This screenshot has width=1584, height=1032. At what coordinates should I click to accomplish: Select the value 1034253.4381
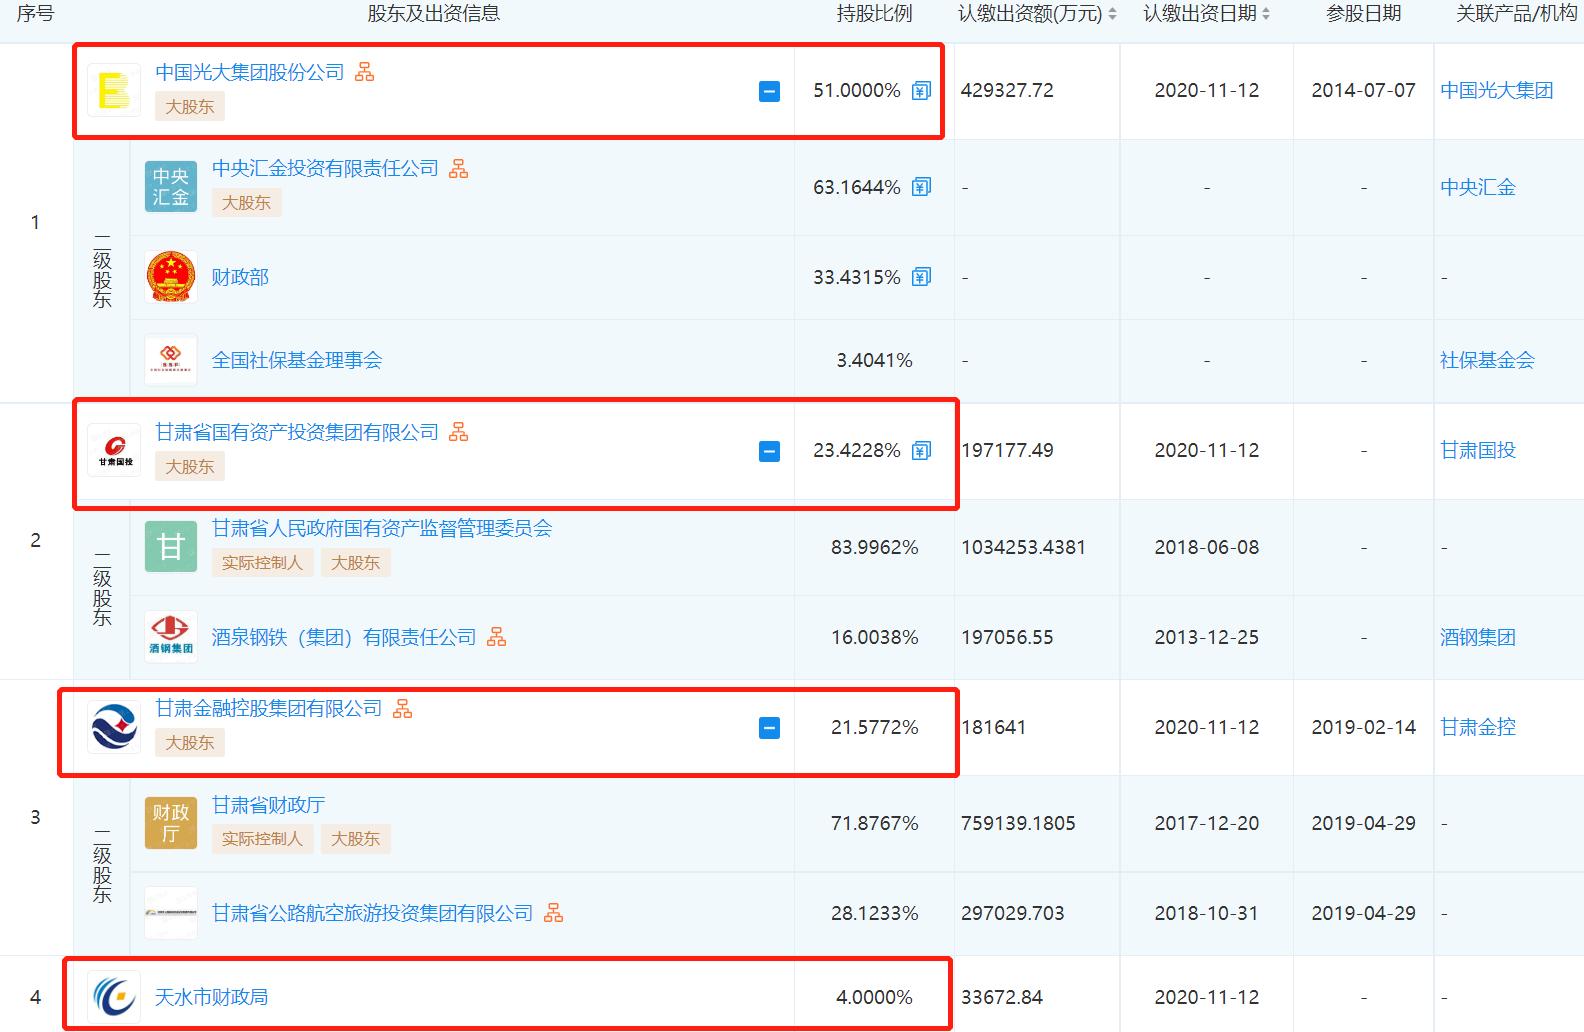pos(1023,547)
